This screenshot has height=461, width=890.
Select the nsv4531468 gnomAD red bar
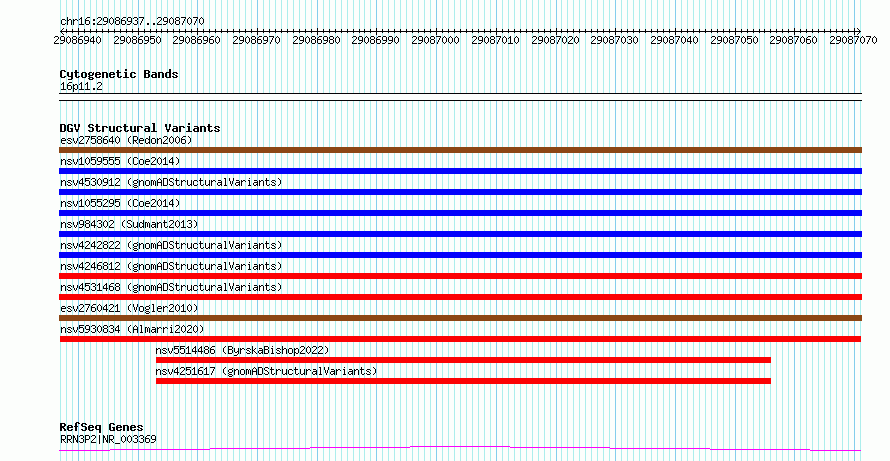point(460,297)
